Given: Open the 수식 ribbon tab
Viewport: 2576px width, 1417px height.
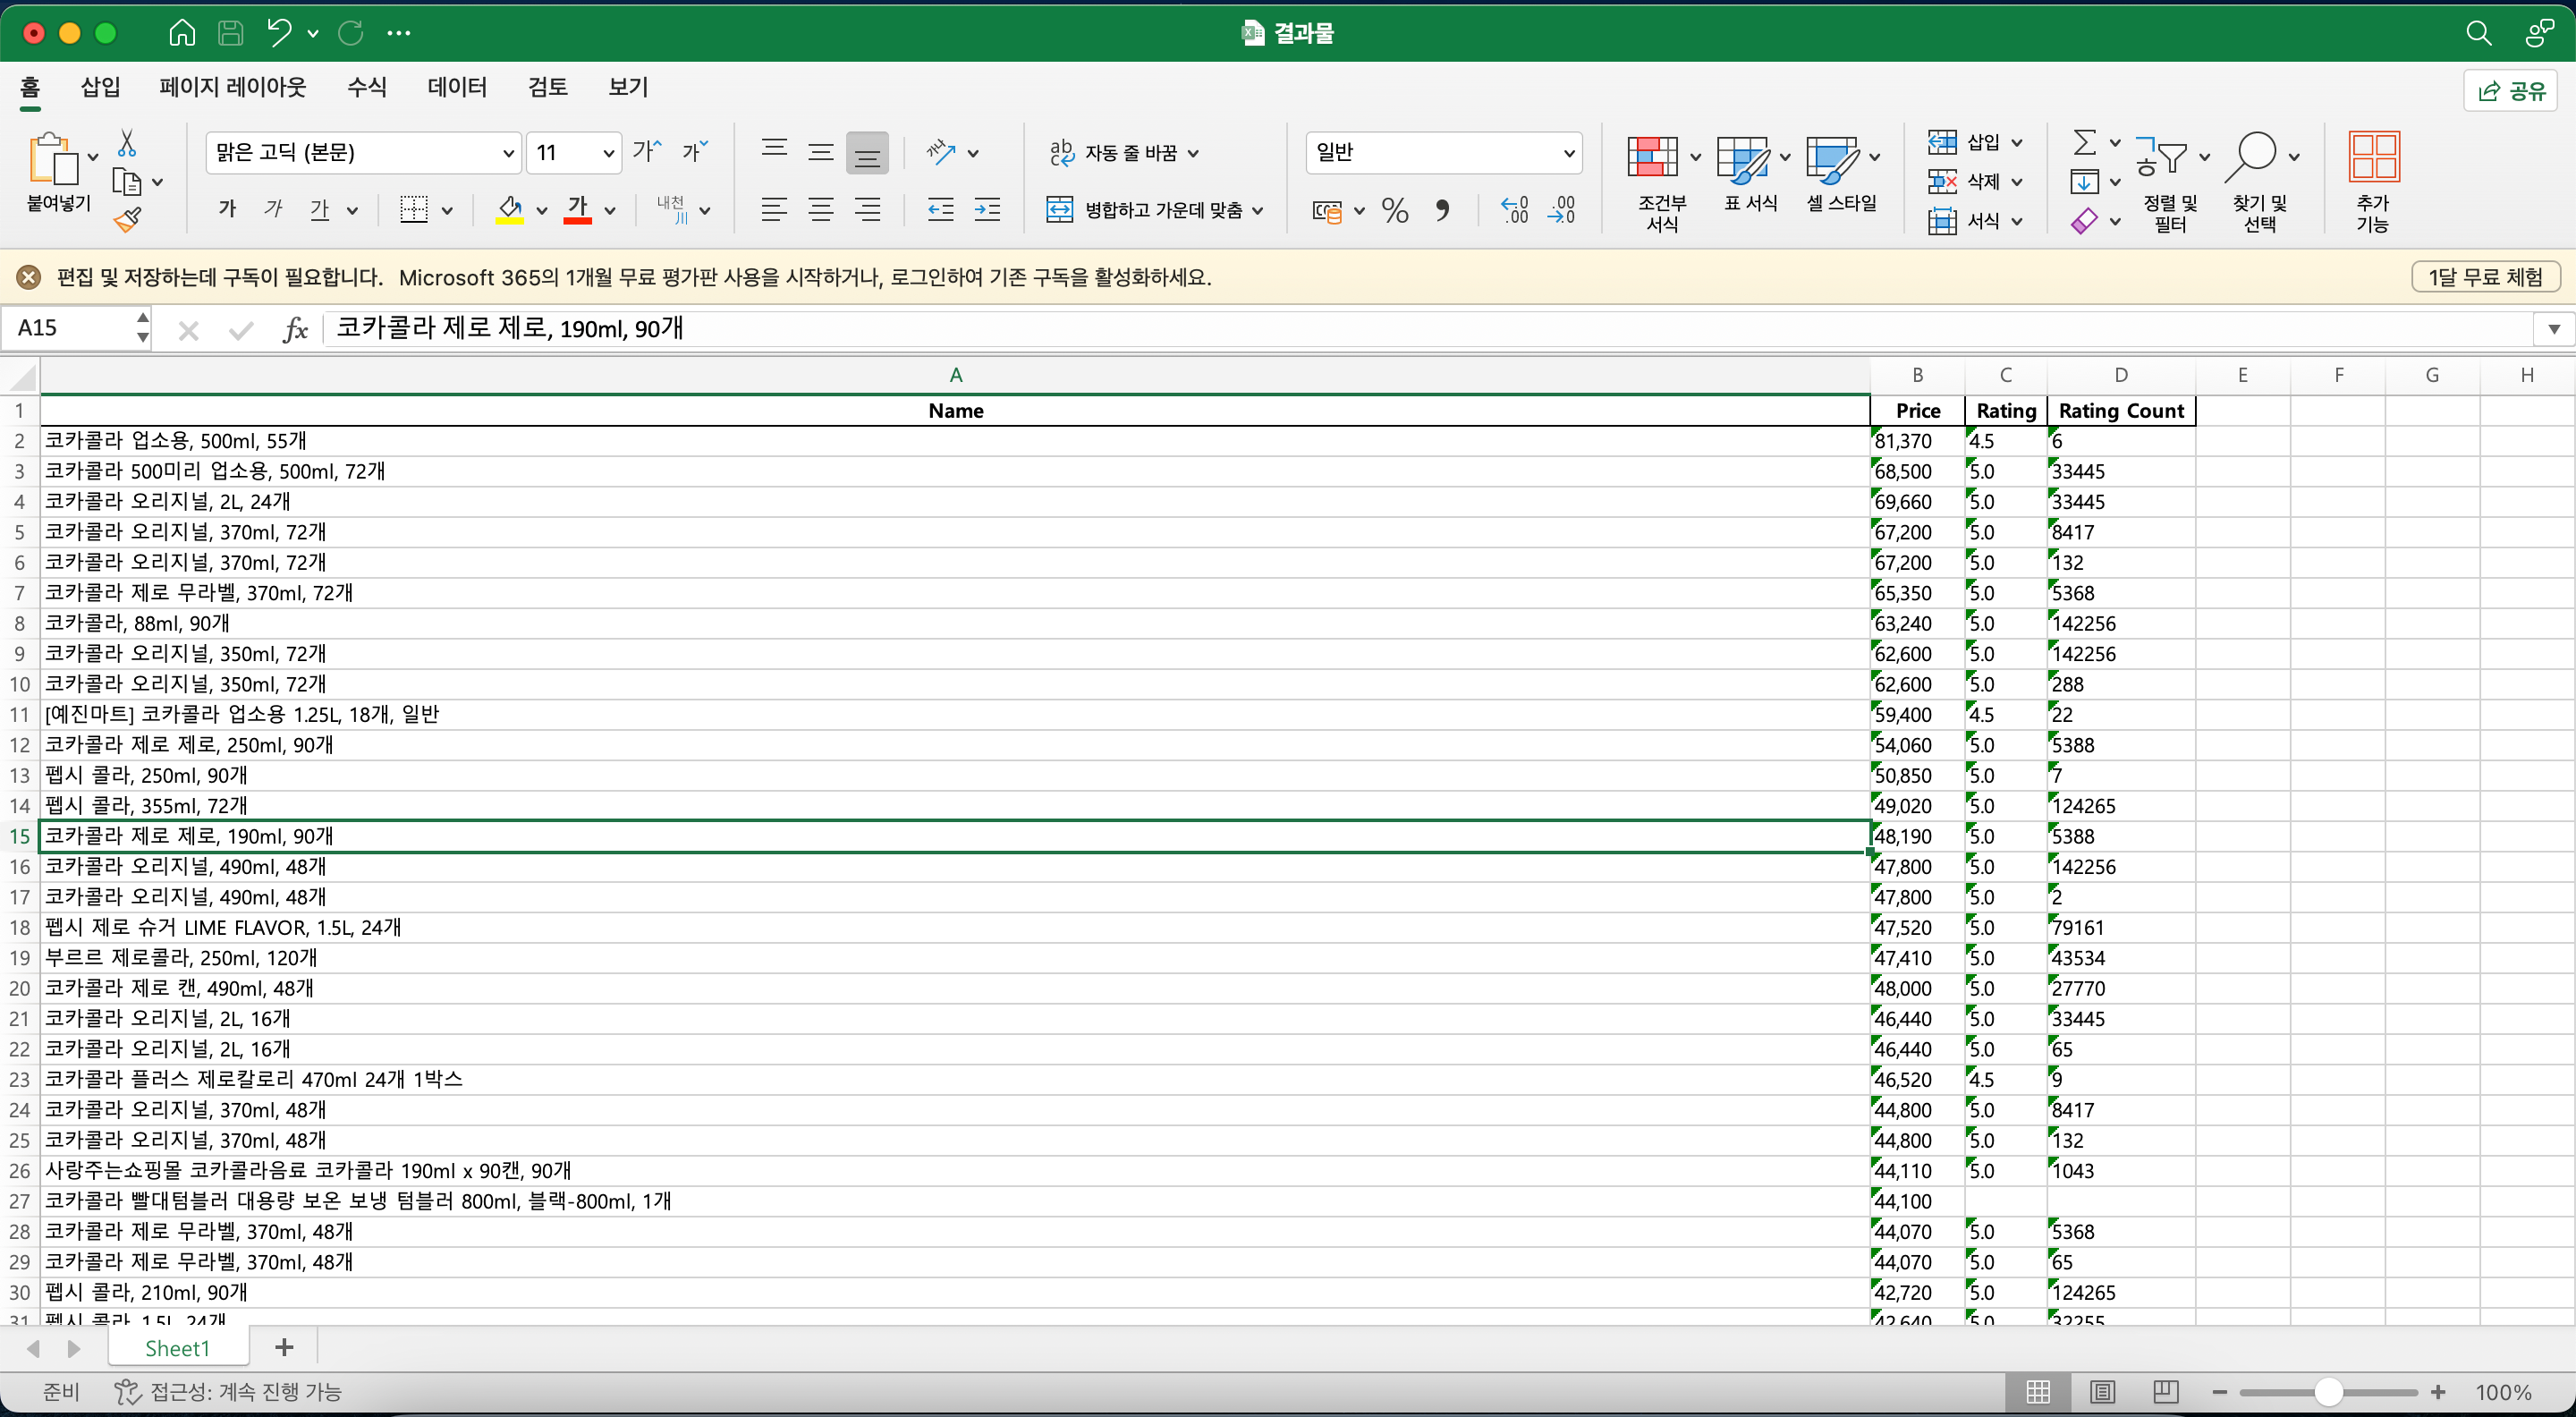Looking at the screenshot, I should [x=367, y=87].
